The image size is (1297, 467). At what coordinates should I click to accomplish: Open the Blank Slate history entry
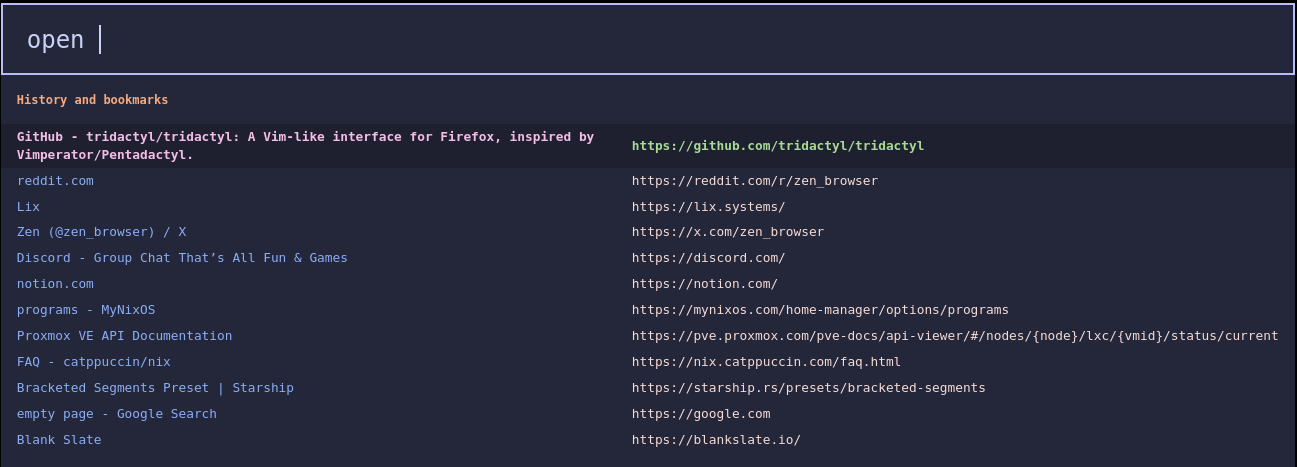coord(59,440)
